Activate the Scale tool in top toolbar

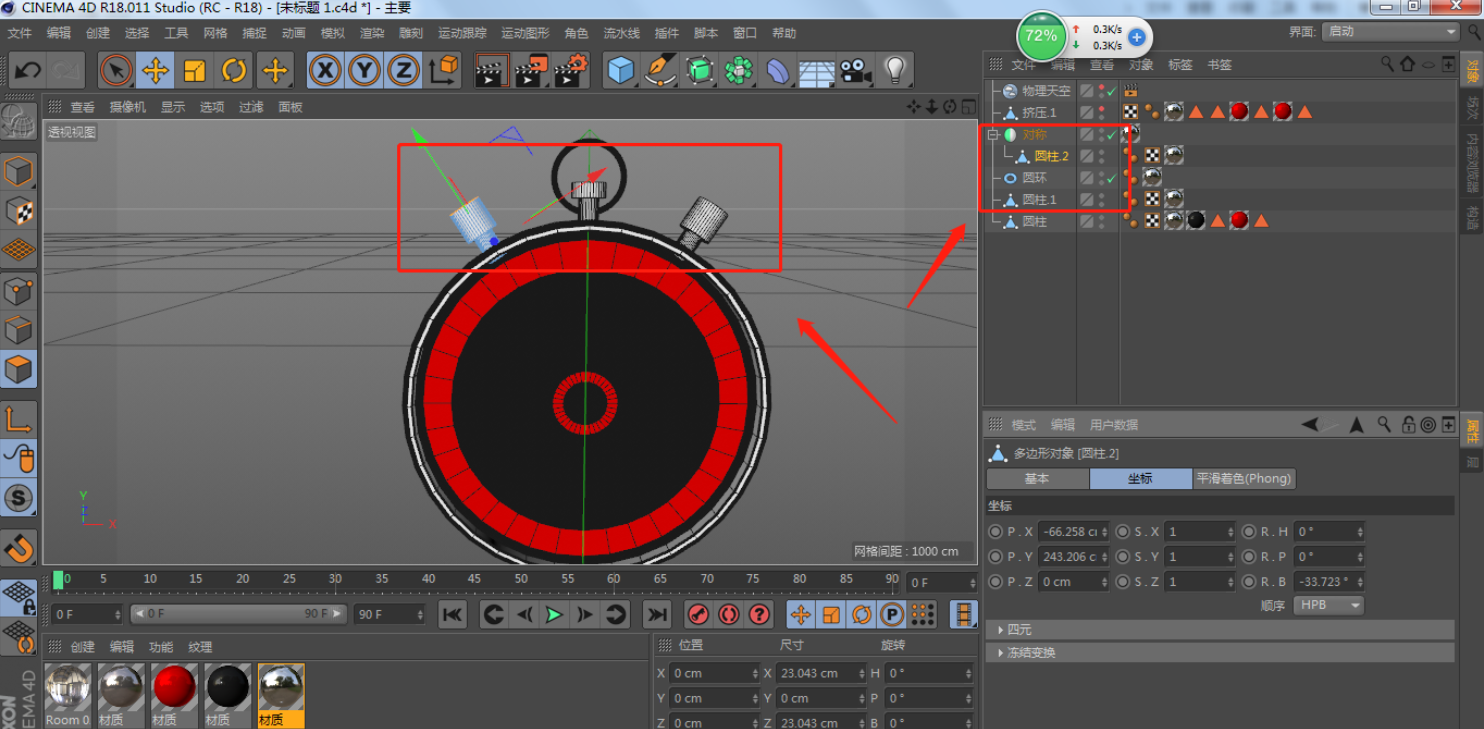tap(194, 71)
